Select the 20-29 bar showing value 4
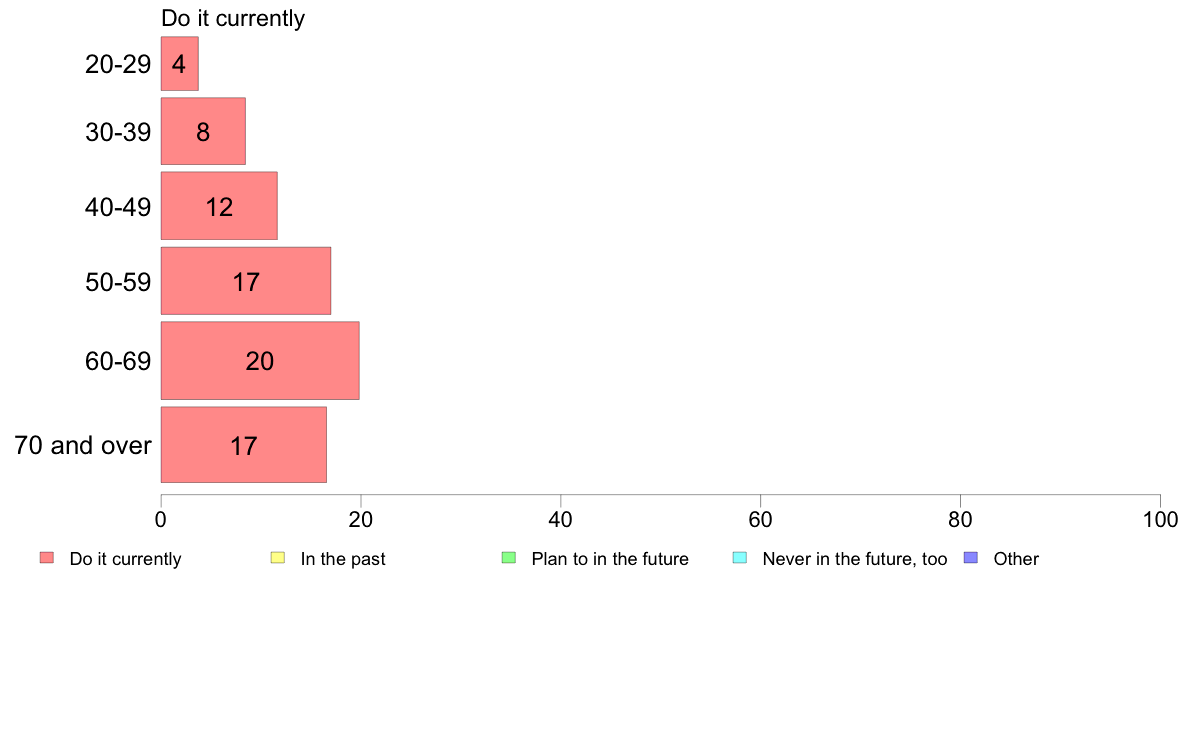Viewport: 1188px width, 736px height. (180, 64)
